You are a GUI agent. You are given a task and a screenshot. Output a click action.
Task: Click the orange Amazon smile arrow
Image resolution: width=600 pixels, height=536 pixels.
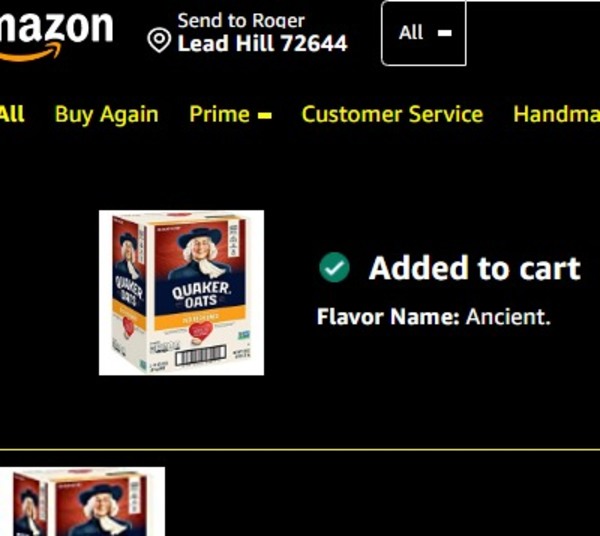[x=31, y=52]
